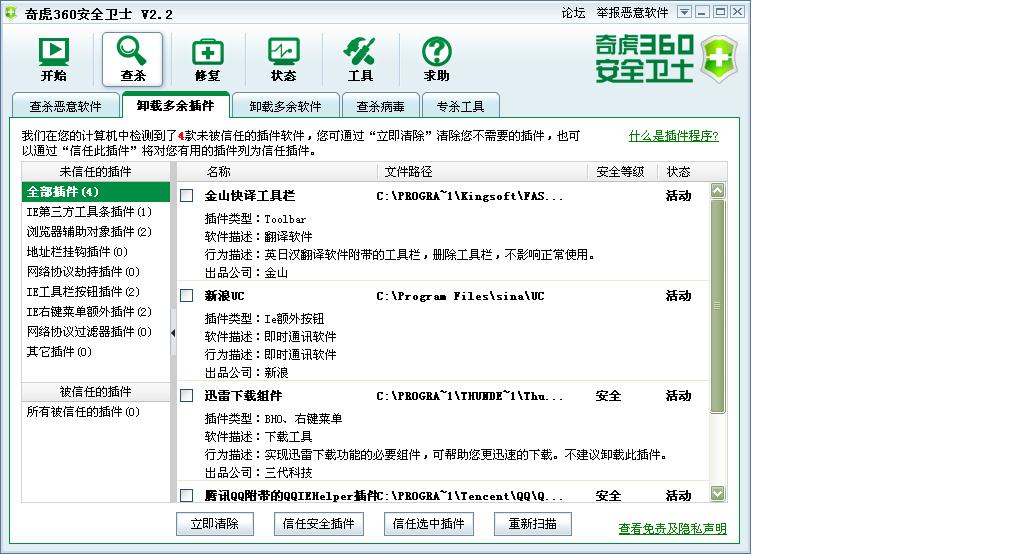This screenshot has width=1036, height=554.
Task: Click the 未信任的插件 section header
Action: (96, 172)
